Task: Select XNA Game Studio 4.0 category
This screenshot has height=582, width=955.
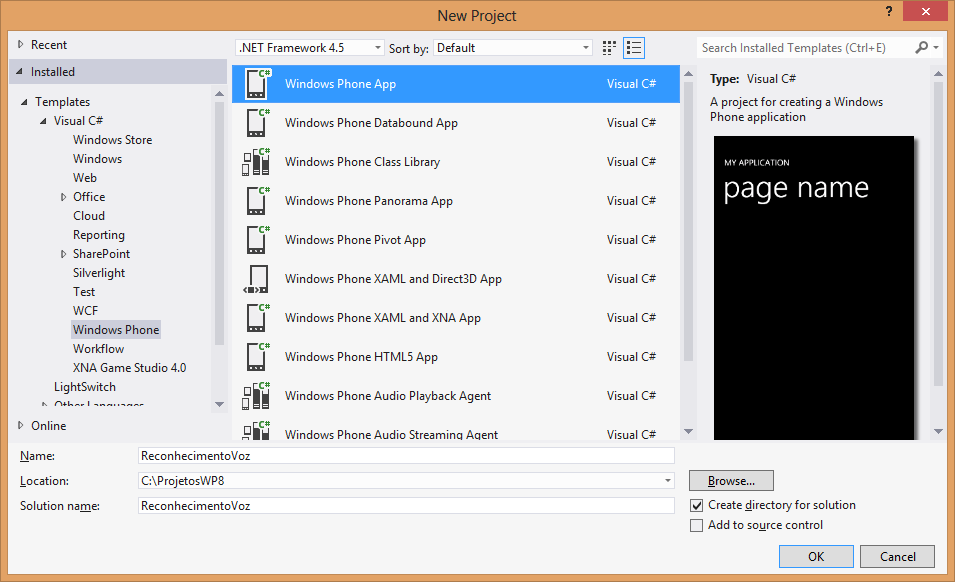Action: pos(129,368)
